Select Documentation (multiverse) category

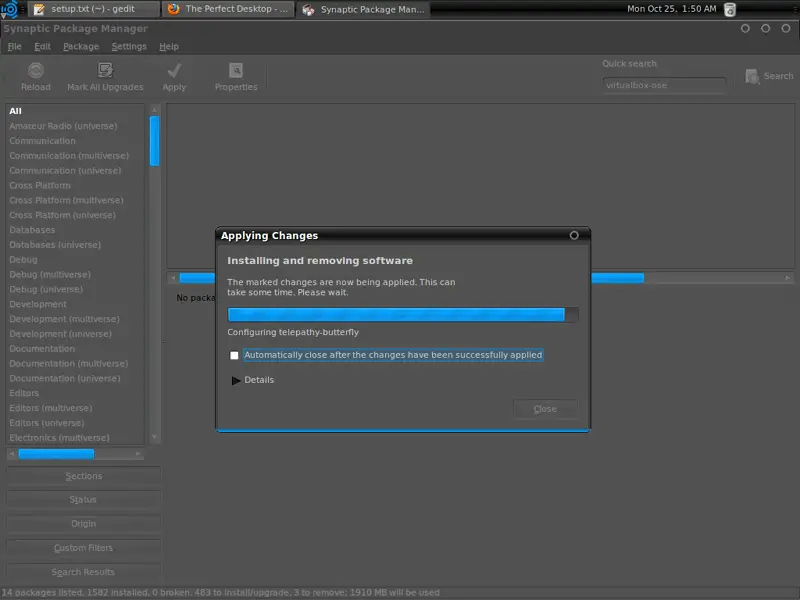76,363
